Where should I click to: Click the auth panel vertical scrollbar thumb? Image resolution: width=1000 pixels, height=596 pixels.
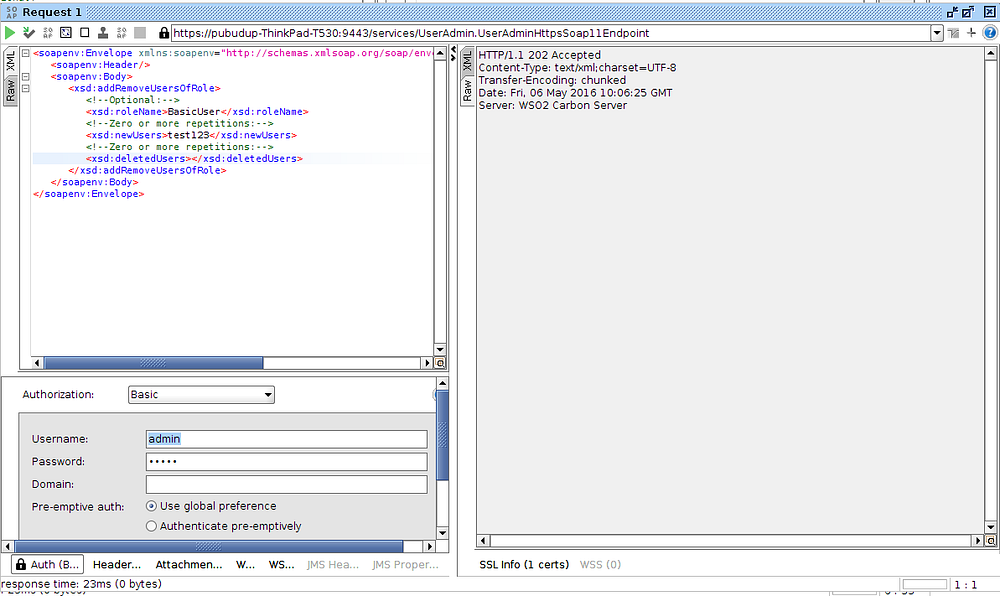(443, 435)
